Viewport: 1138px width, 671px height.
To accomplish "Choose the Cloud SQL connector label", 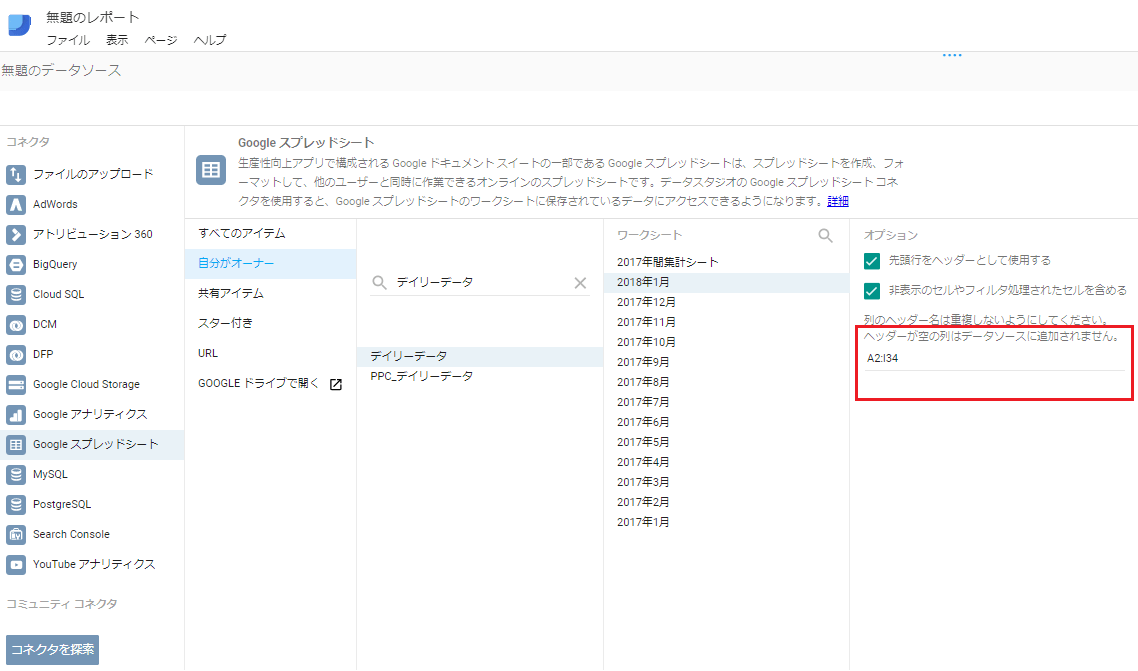I will pyautogui.click(x=59, y=295).
